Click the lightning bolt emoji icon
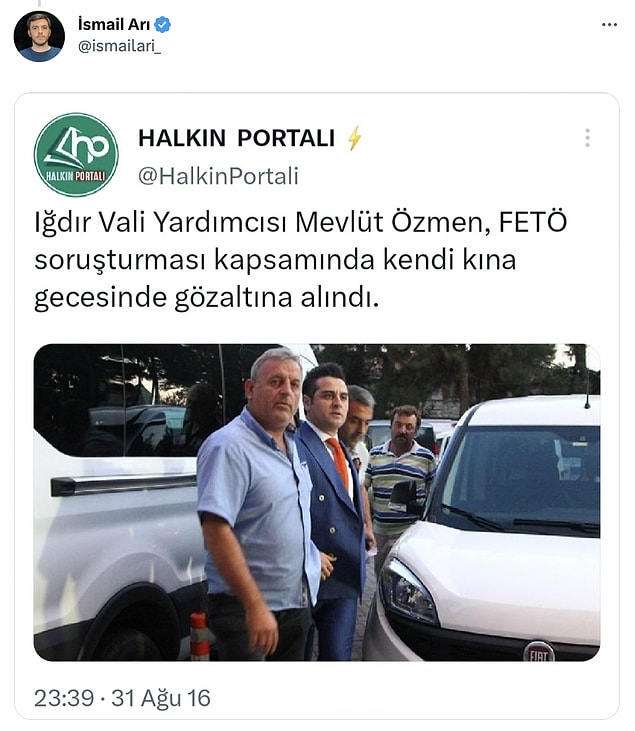The height and width of the screenshot is (731, 635). [x=354, y=138]
